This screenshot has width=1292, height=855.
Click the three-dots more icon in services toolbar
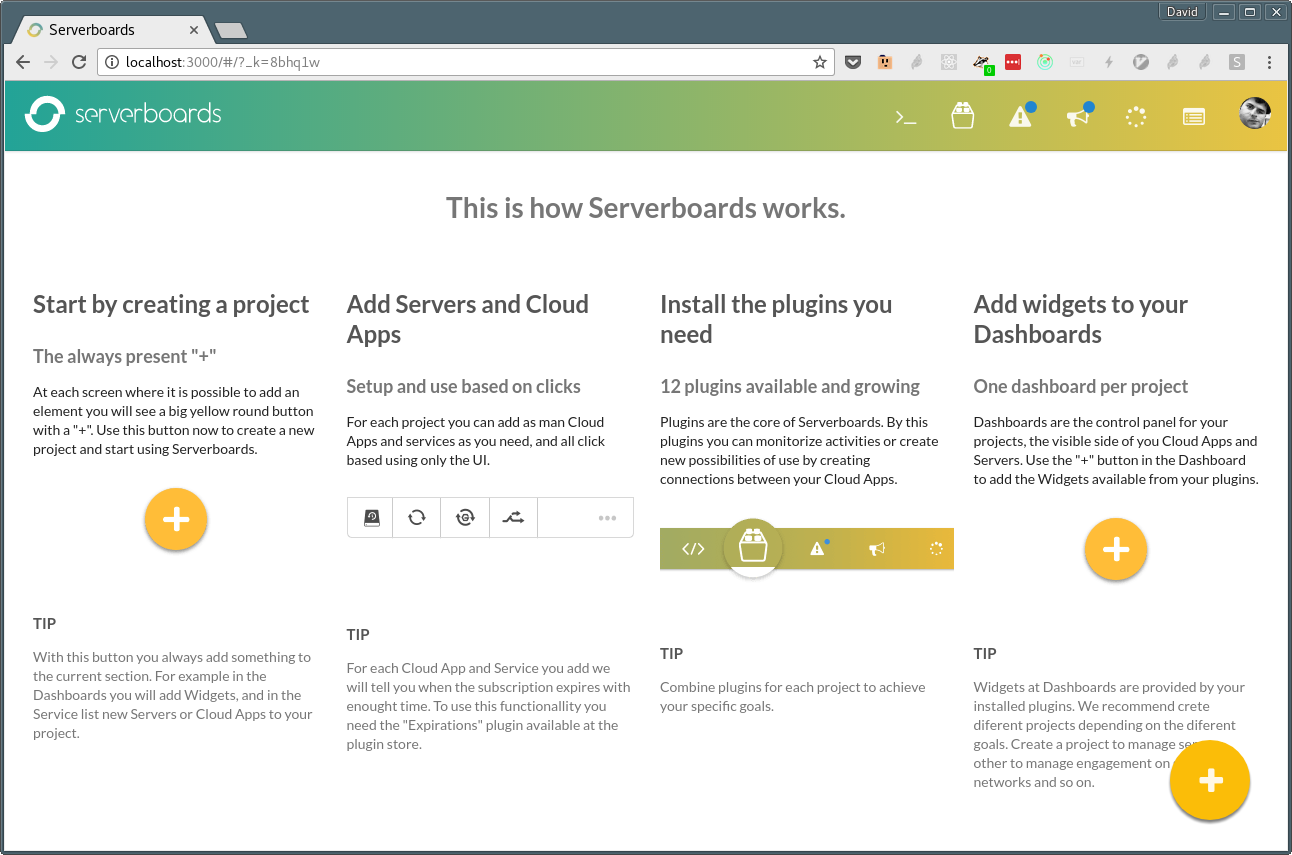[607, 518]
